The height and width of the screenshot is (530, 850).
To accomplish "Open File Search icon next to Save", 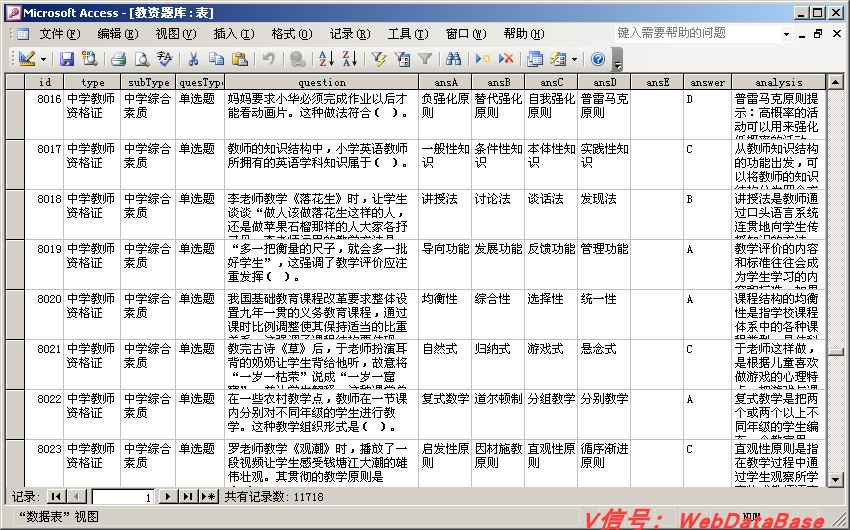I will [89, 59].
